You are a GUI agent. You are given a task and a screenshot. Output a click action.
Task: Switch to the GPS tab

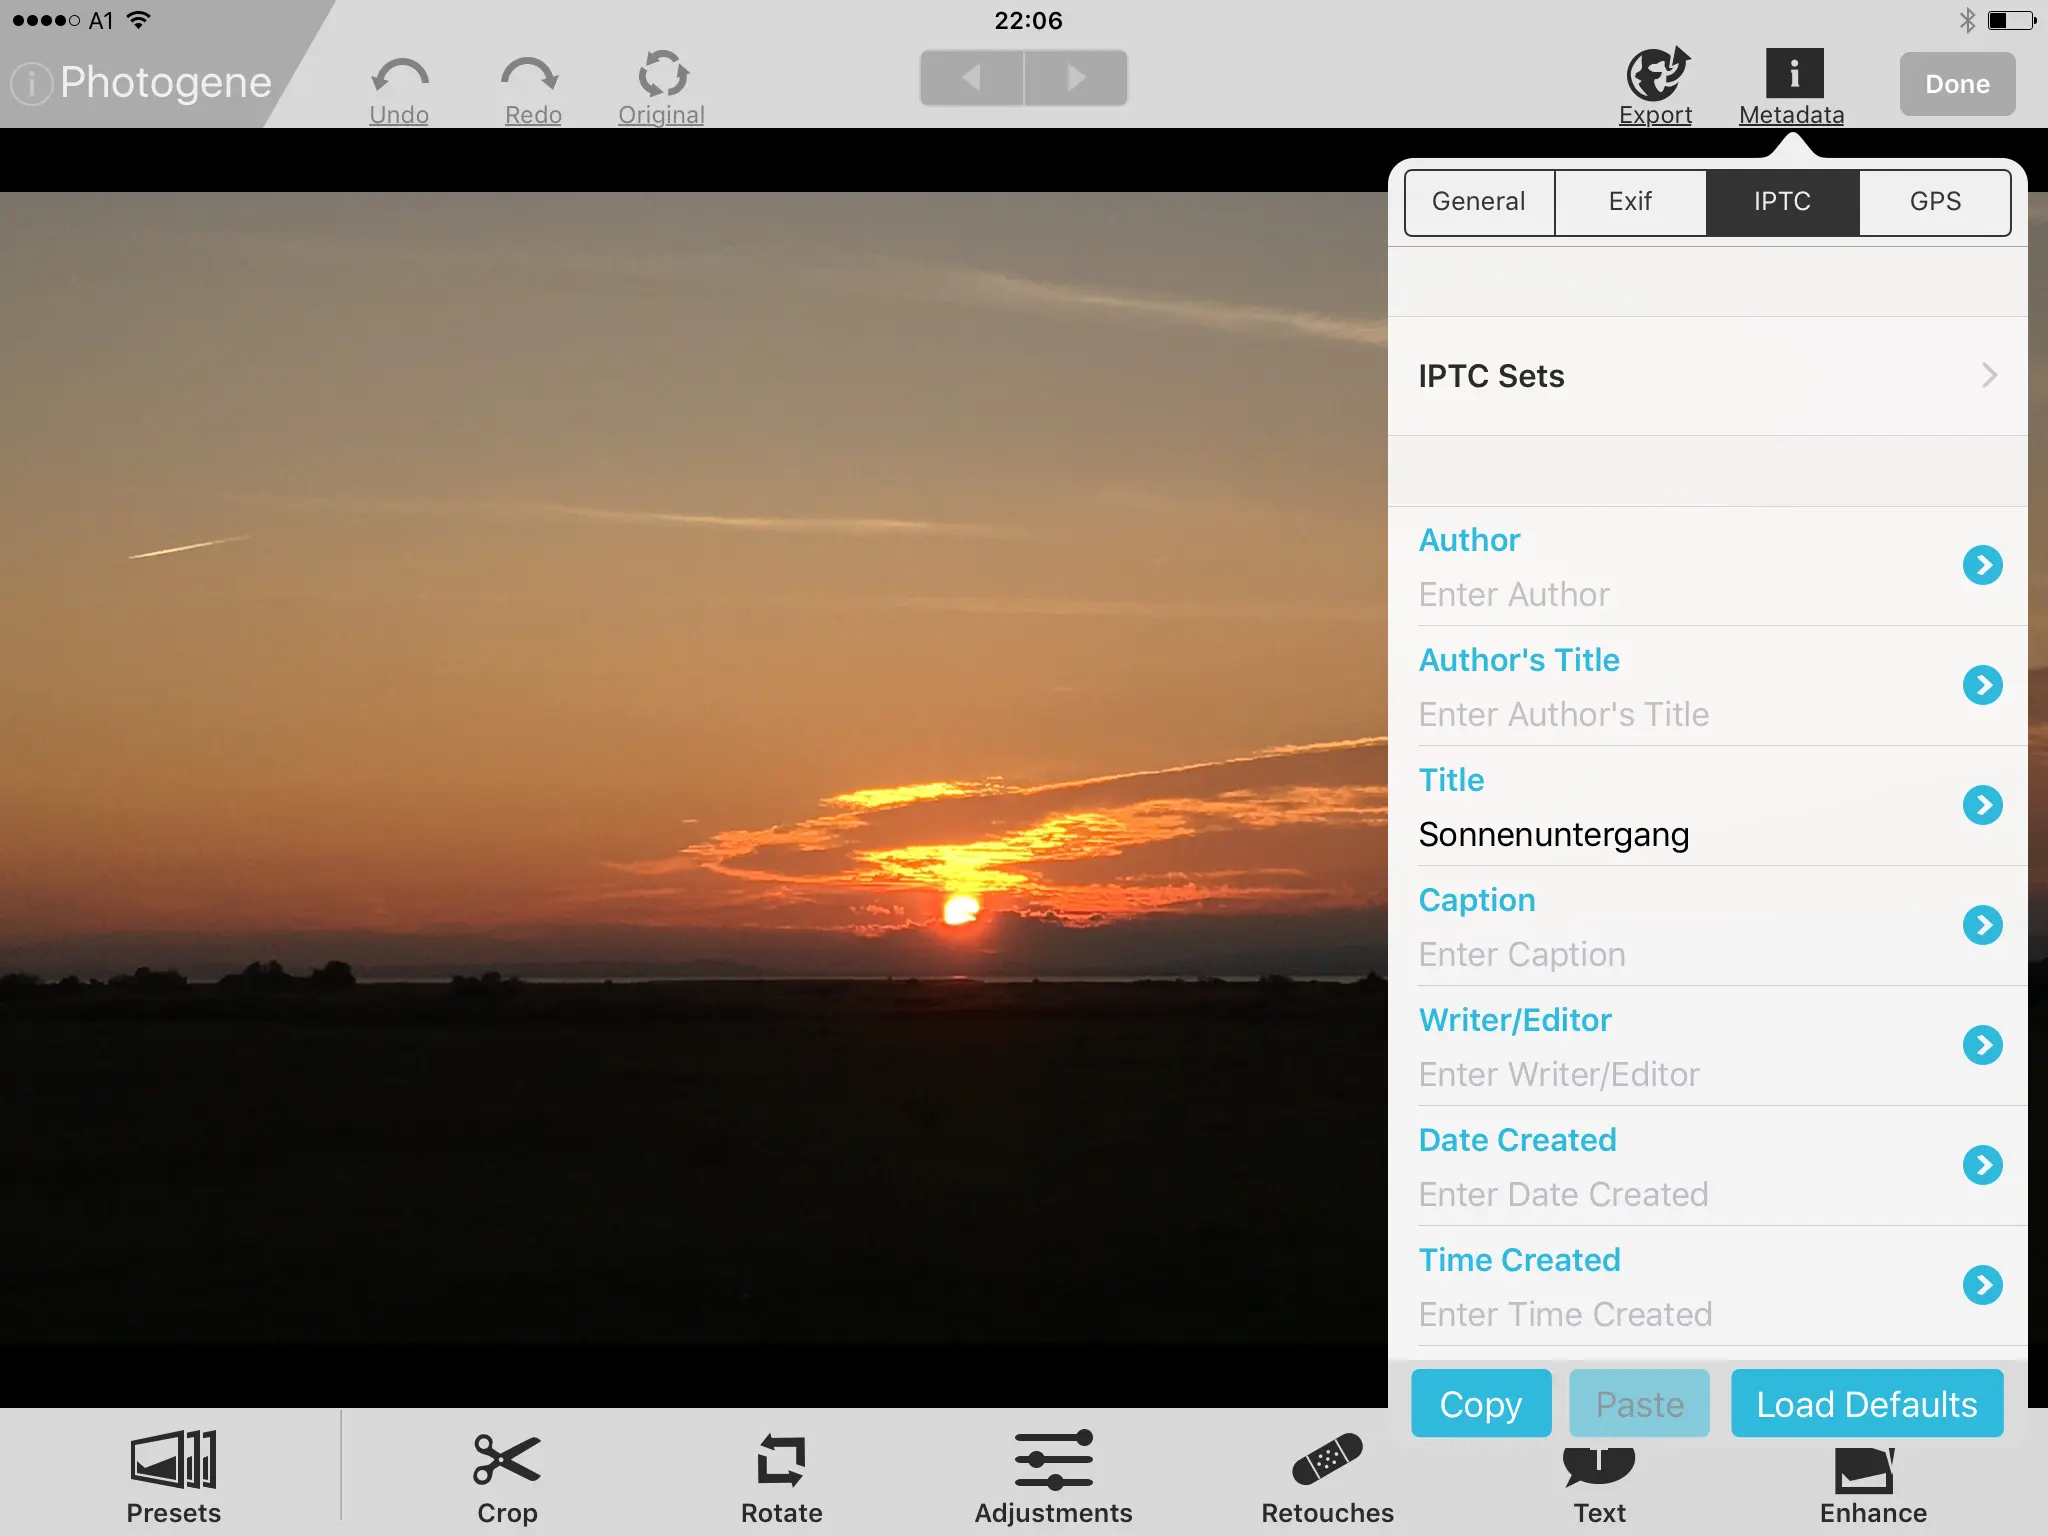pos(1934,202)
